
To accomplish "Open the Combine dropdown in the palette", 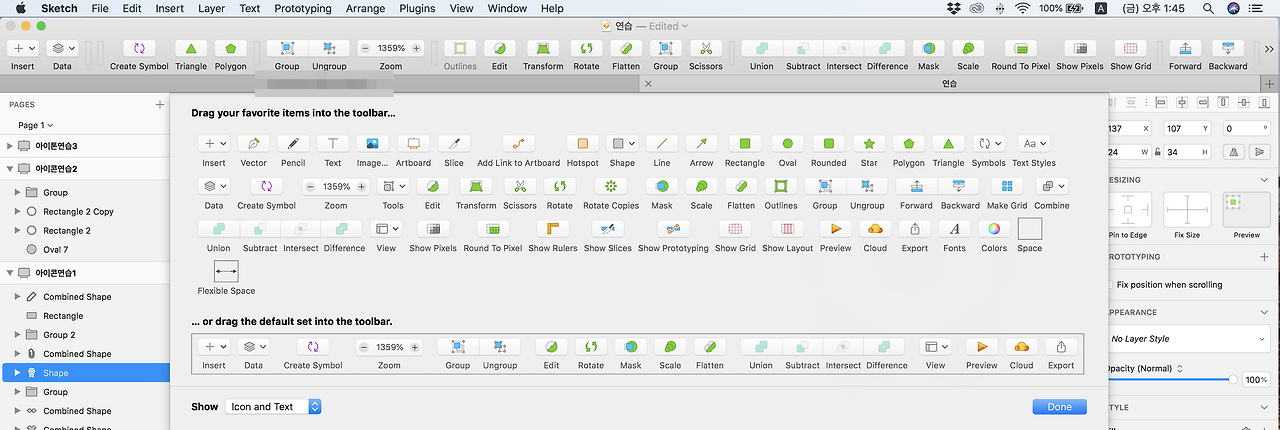I will 1051,186.
